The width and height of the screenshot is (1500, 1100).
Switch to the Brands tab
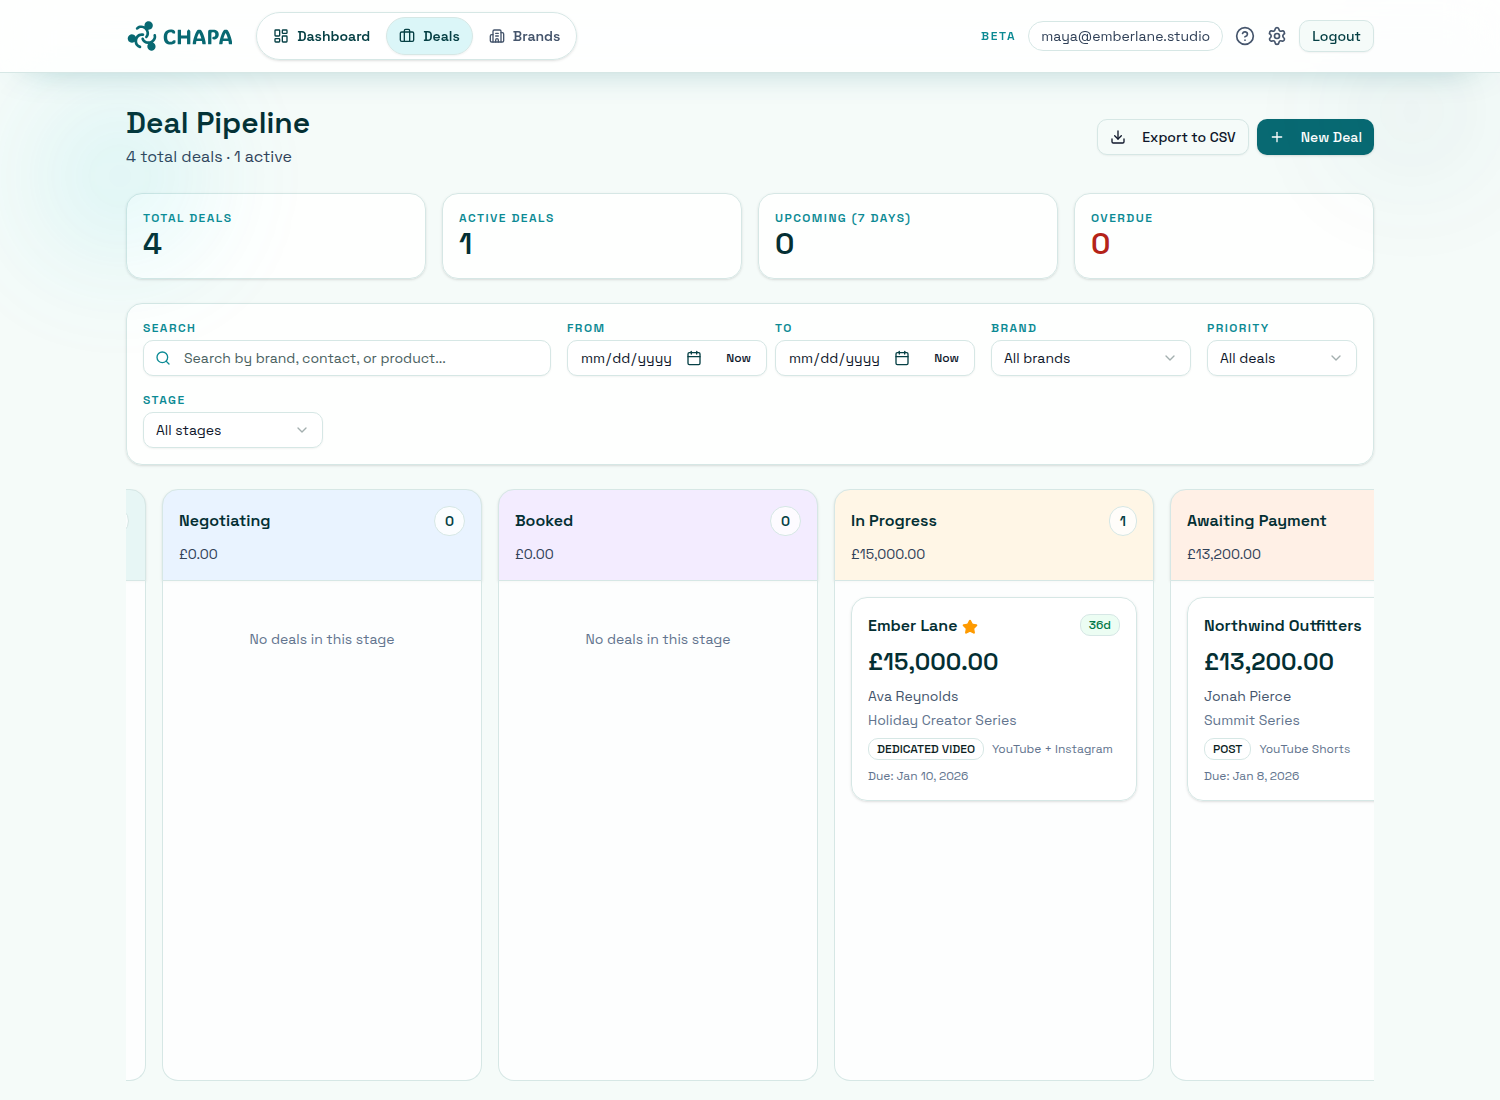point(535,35)
